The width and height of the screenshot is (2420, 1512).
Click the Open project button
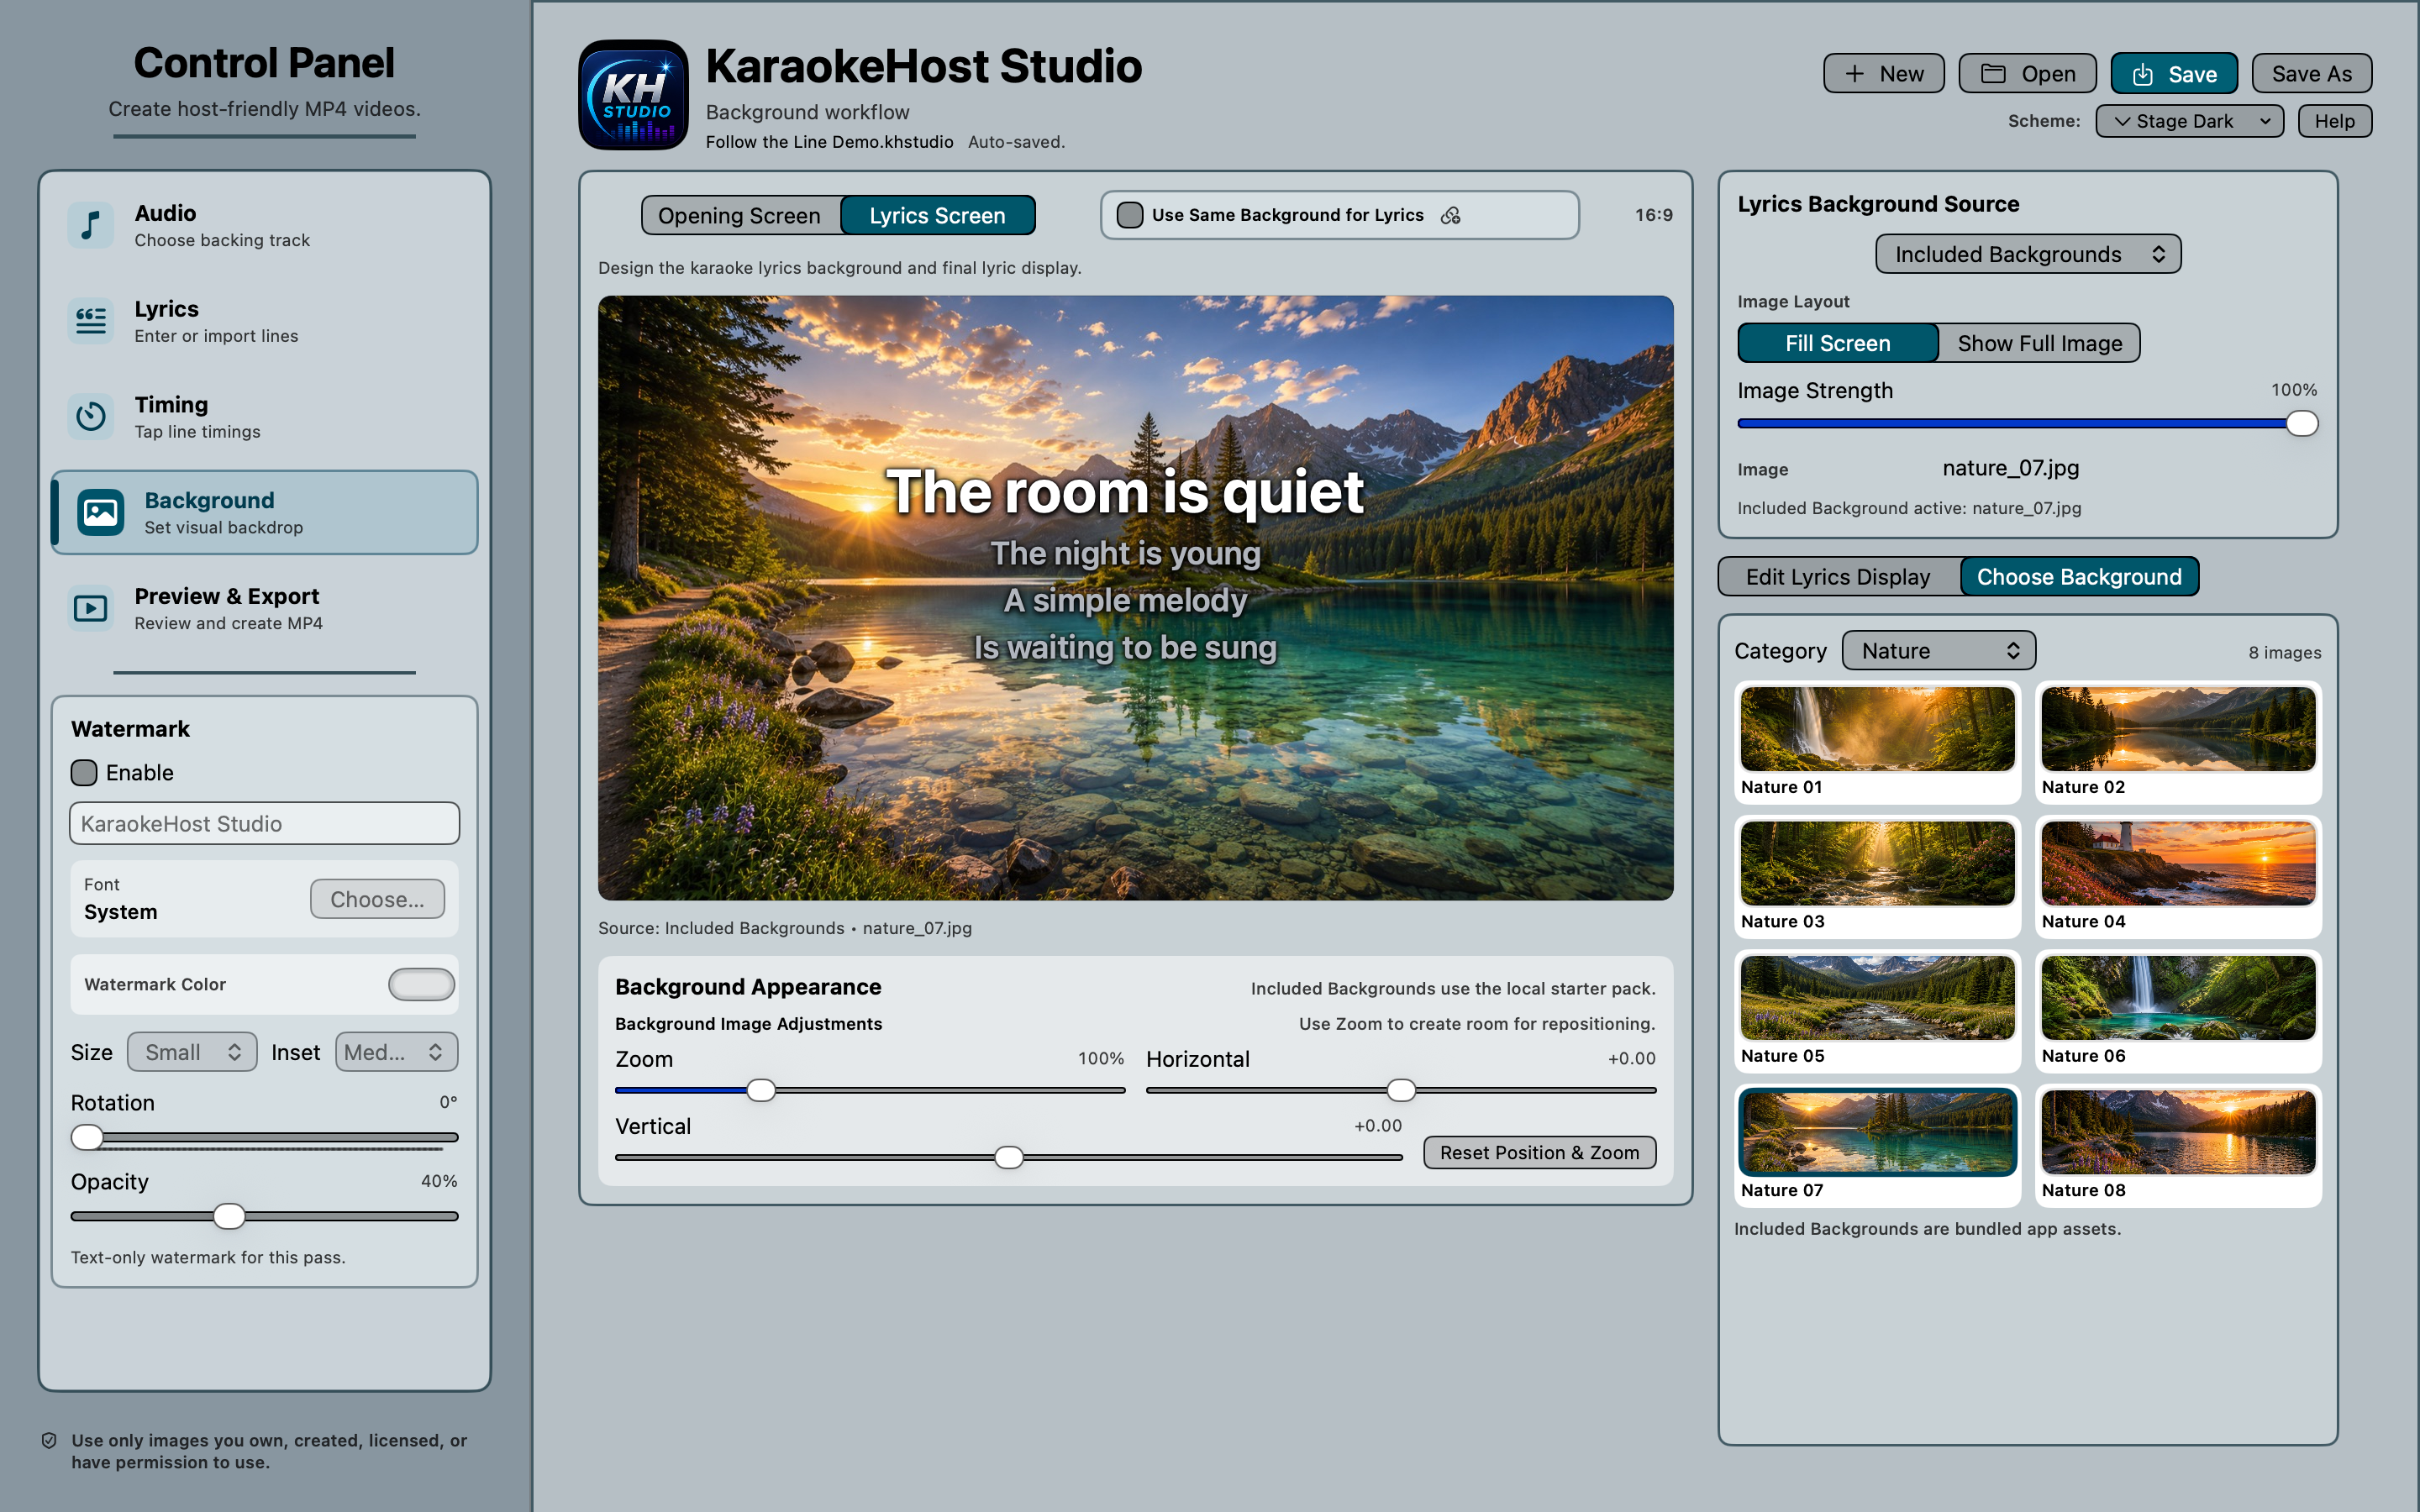click(x=2027, y=74)
